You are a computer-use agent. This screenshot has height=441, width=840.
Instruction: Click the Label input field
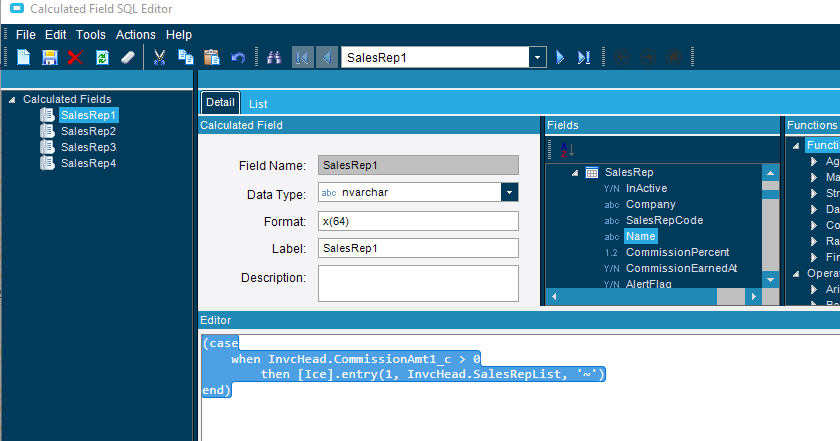418,248
